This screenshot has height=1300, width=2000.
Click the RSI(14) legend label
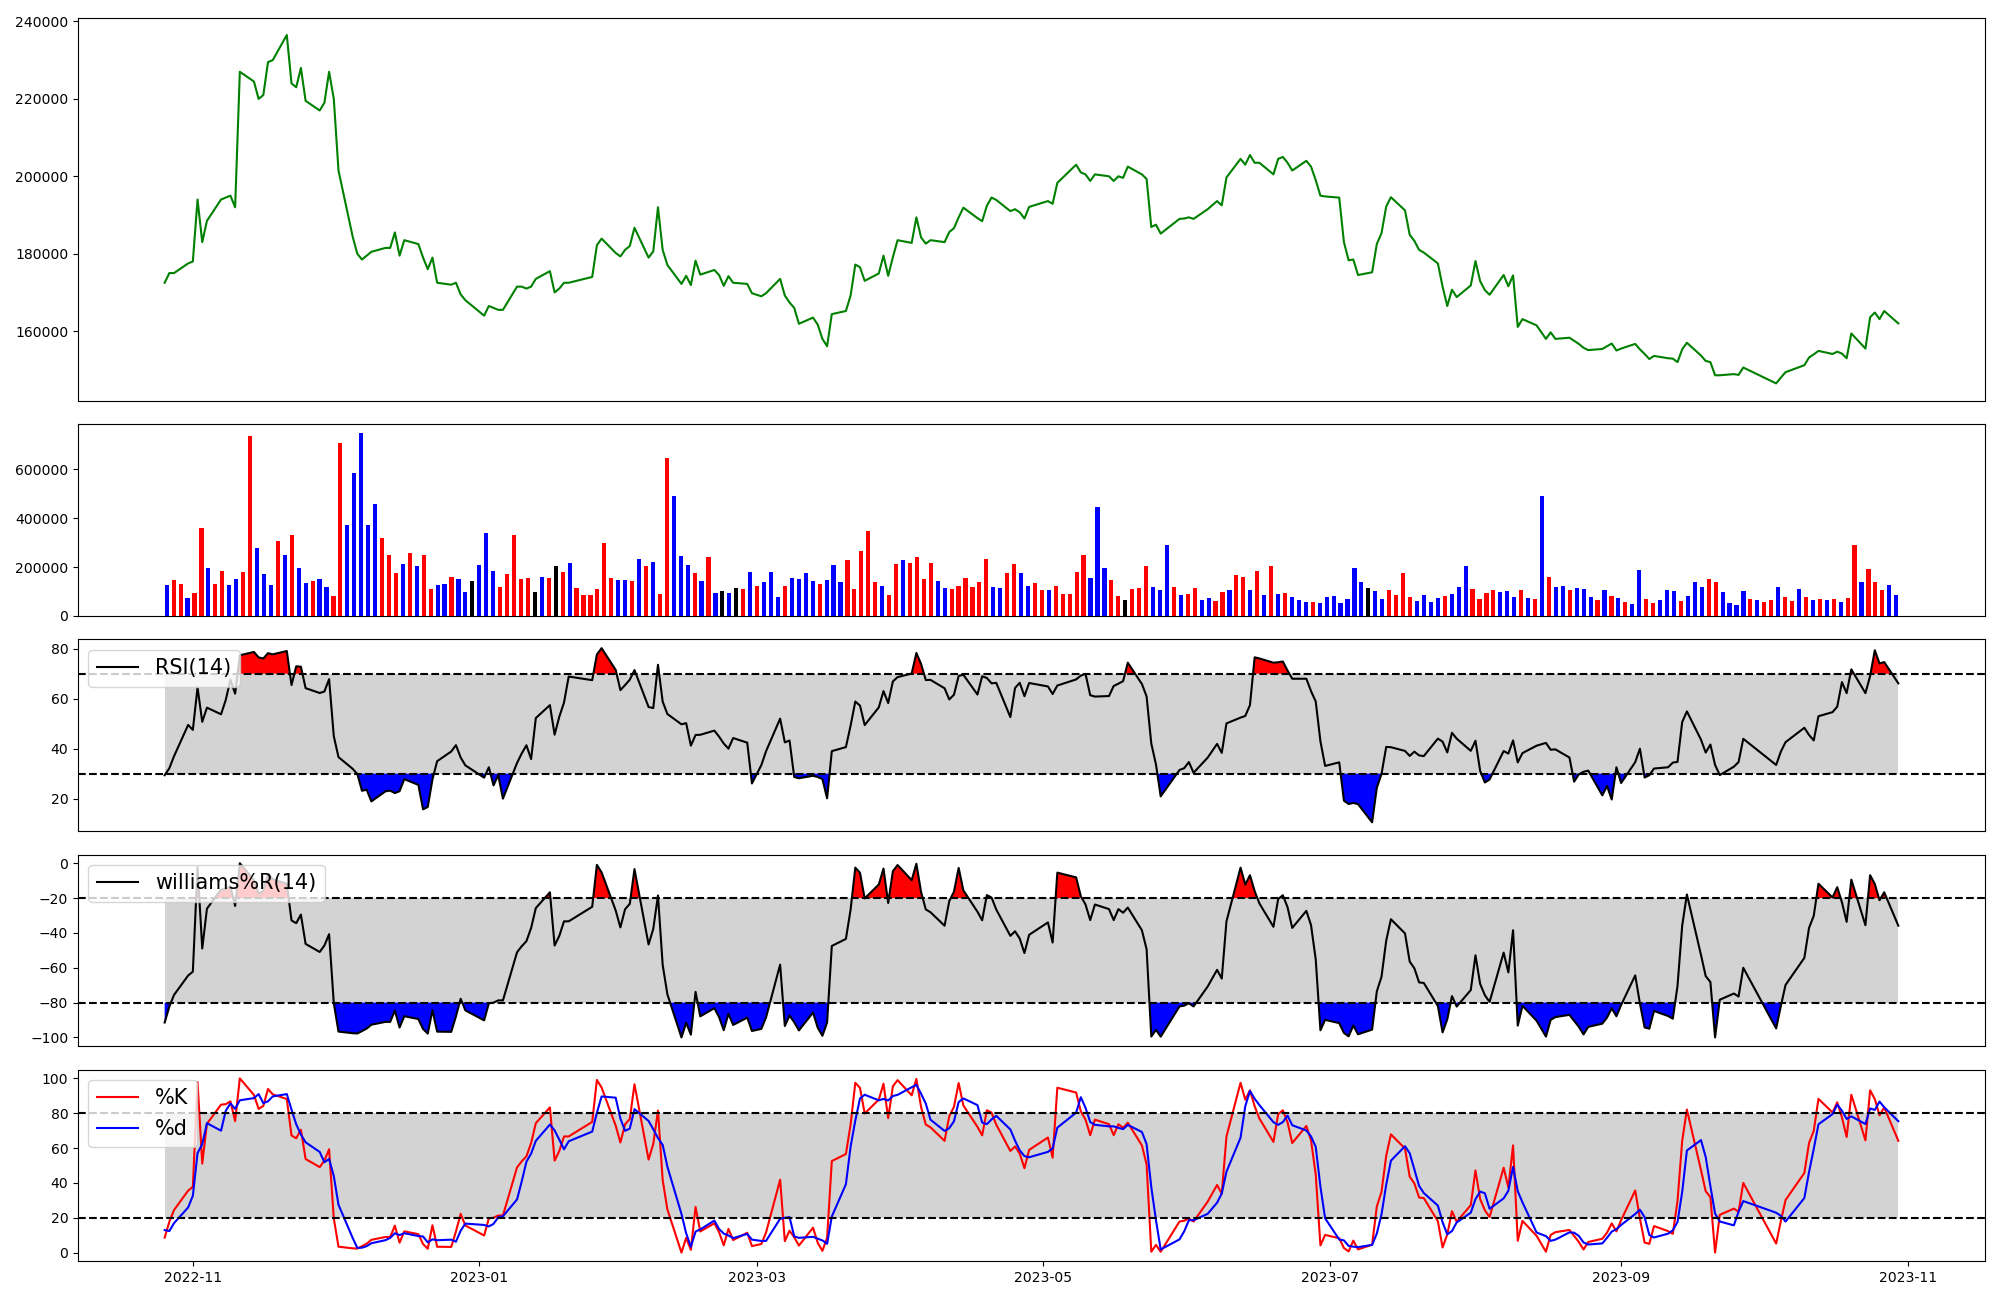click(x=192, y=667)
